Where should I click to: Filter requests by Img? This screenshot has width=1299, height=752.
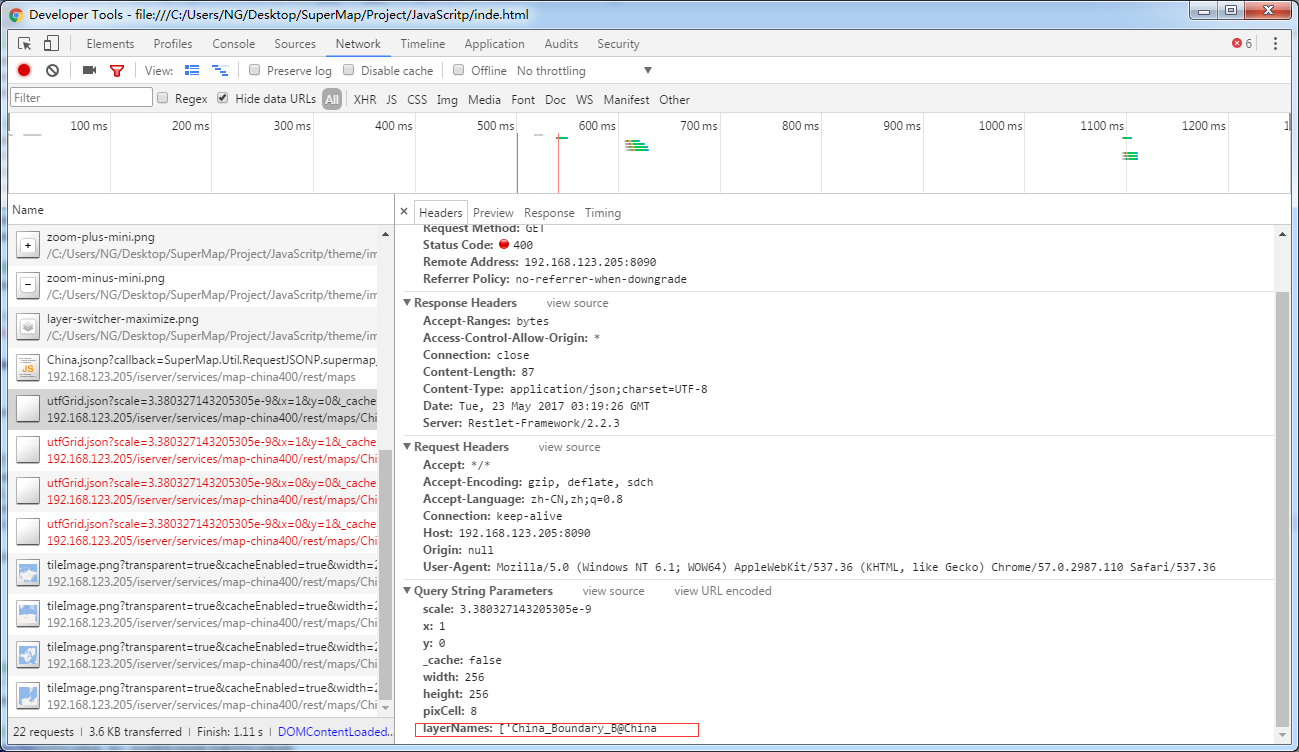[x=447, y=99]
